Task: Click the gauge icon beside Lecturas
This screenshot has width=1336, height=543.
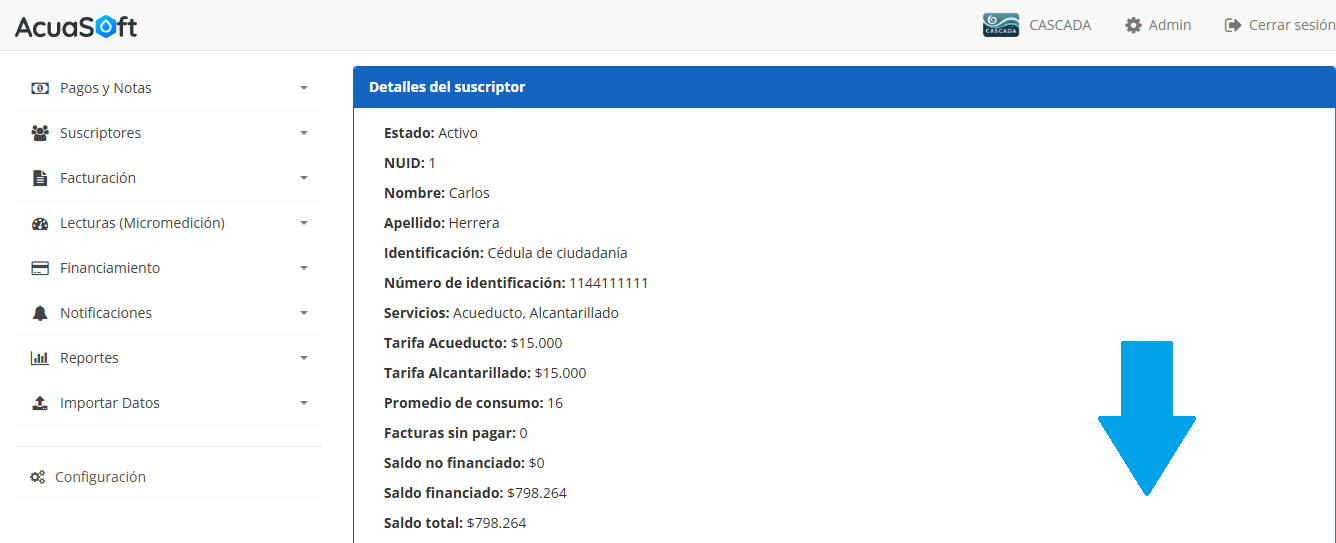Action: (40, 223)
